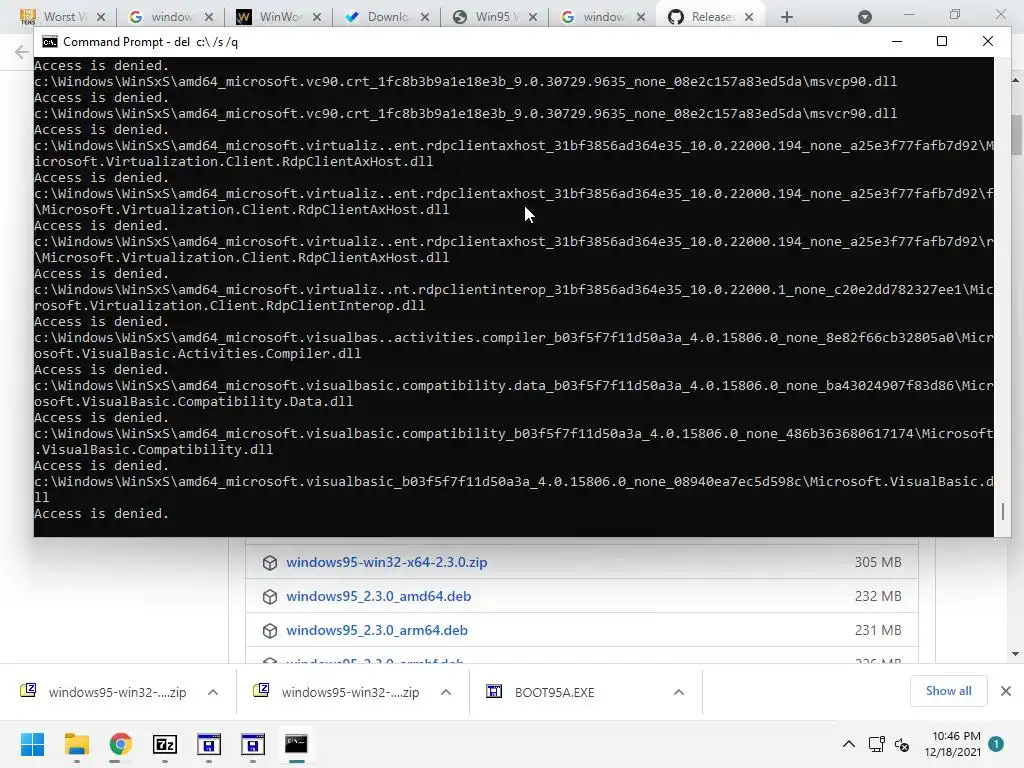Click Show all downloads
Screen dimensions: 1024x768
pos(948,691)
